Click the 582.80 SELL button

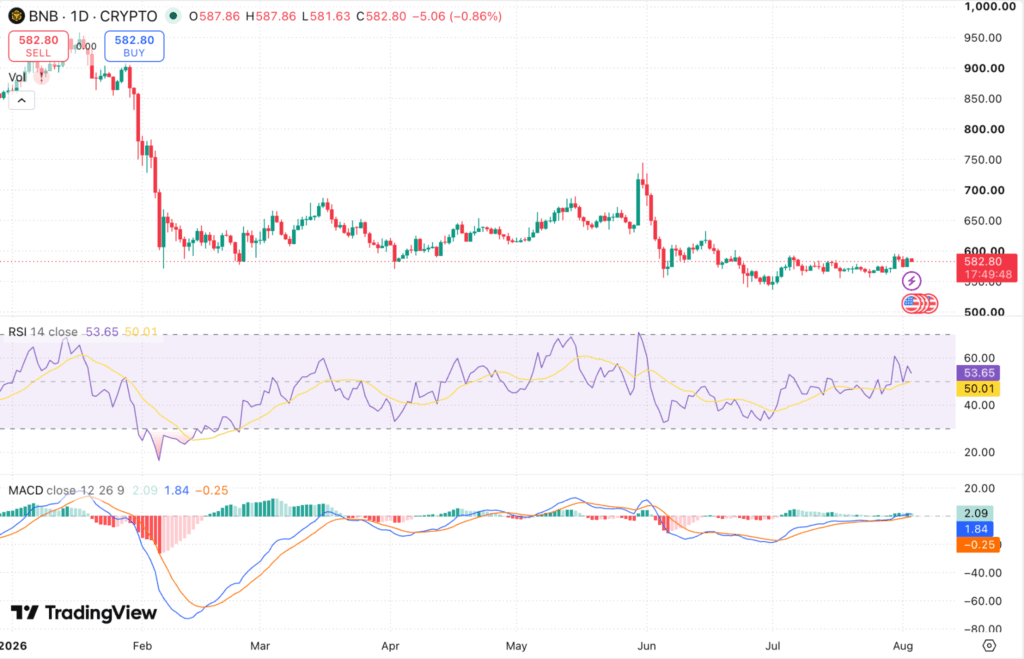click(x=38, y=46)
